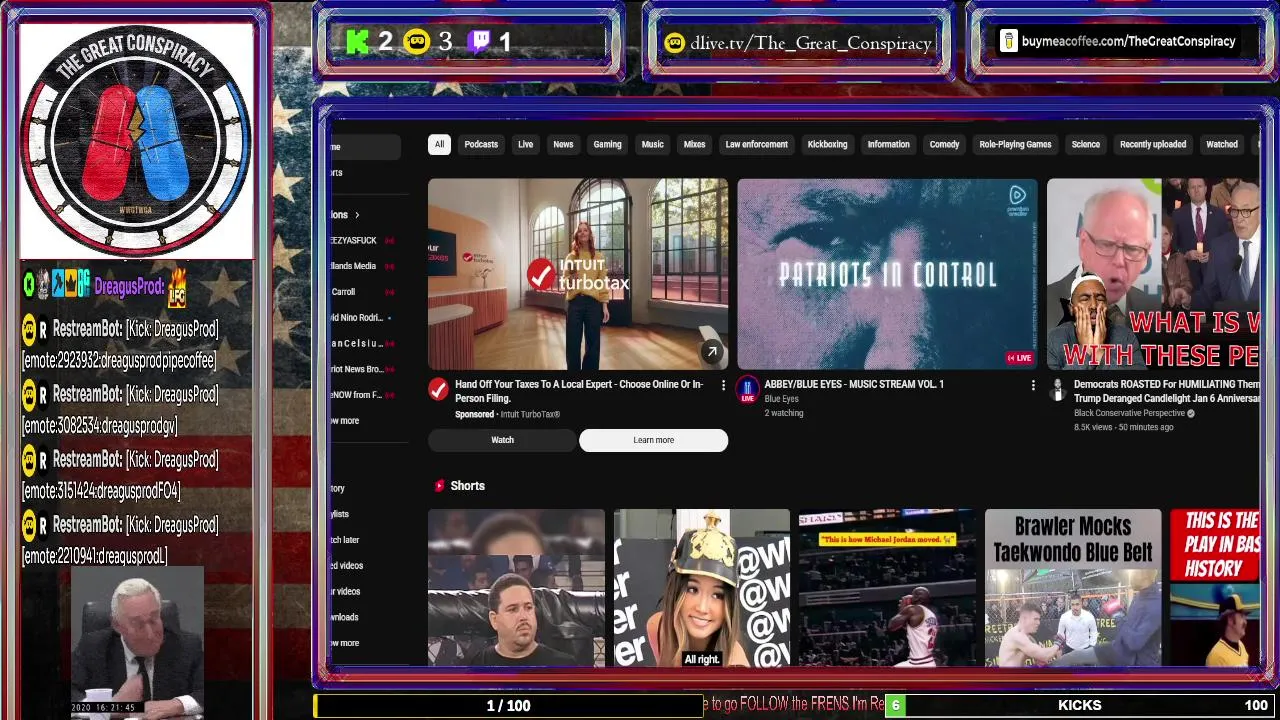The image size is (1280, 720).
Task: Open the Brawler Mocks Taekwondo Blue Belt short
Action: click(1073, 588)
